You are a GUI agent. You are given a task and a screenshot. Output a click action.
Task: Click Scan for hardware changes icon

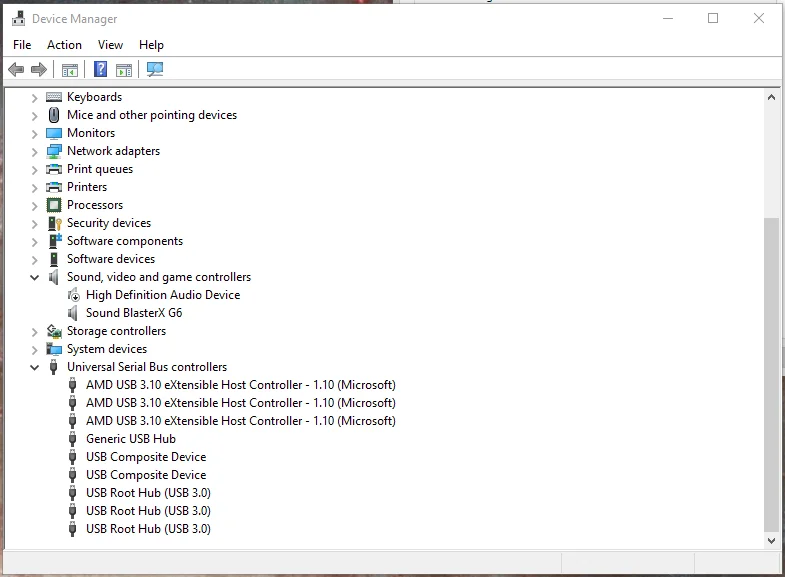tap(155, 69)
